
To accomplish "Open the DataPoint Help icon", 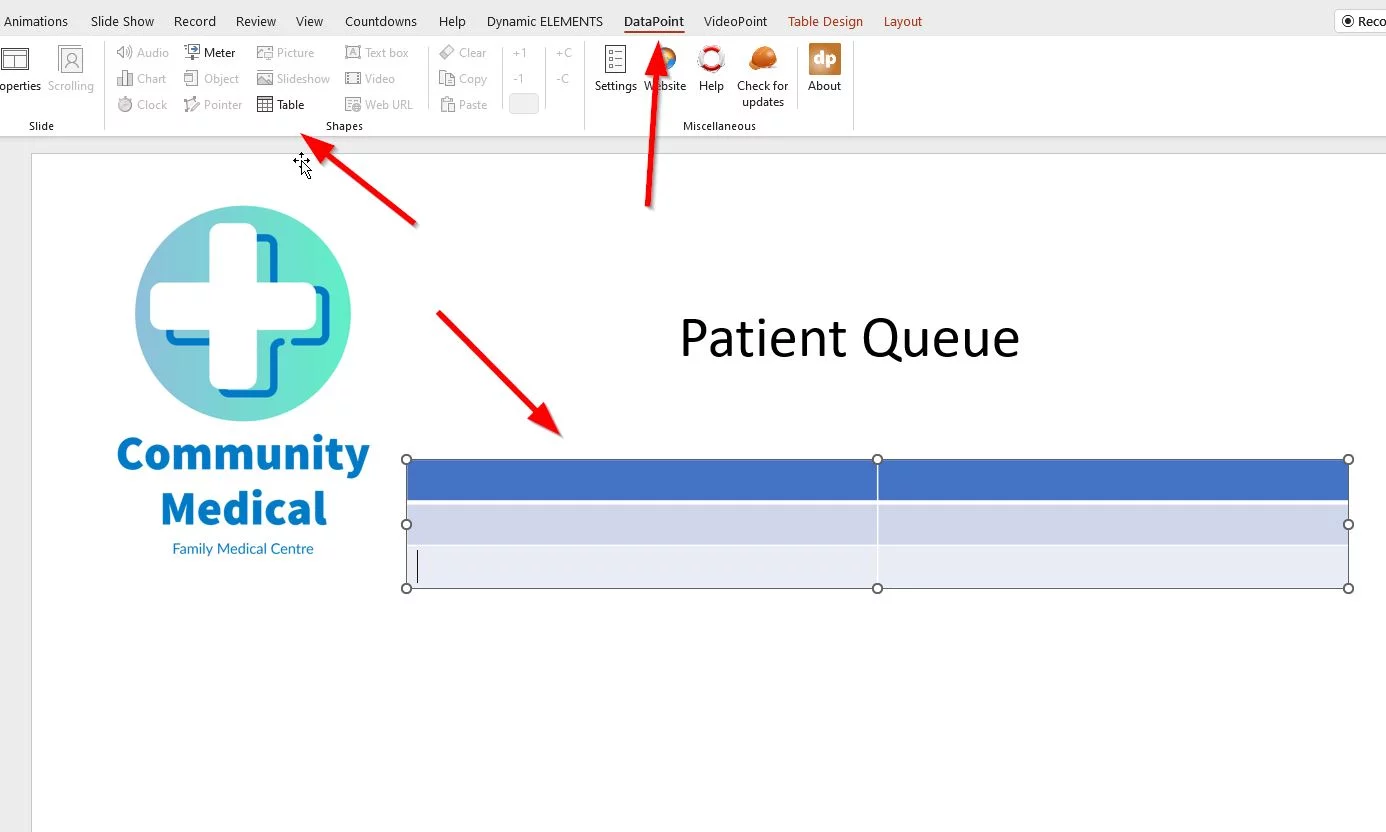I will click(x=711, y=68).
